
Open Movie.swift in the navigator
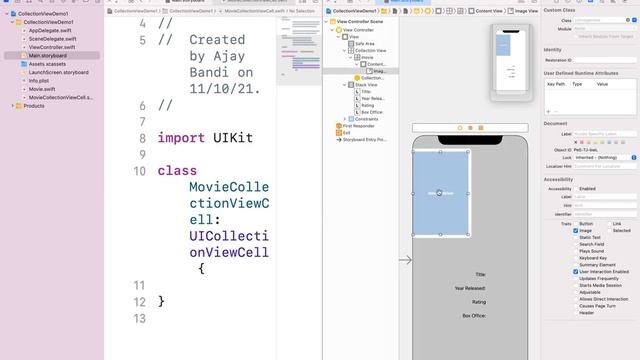point(42,89)
